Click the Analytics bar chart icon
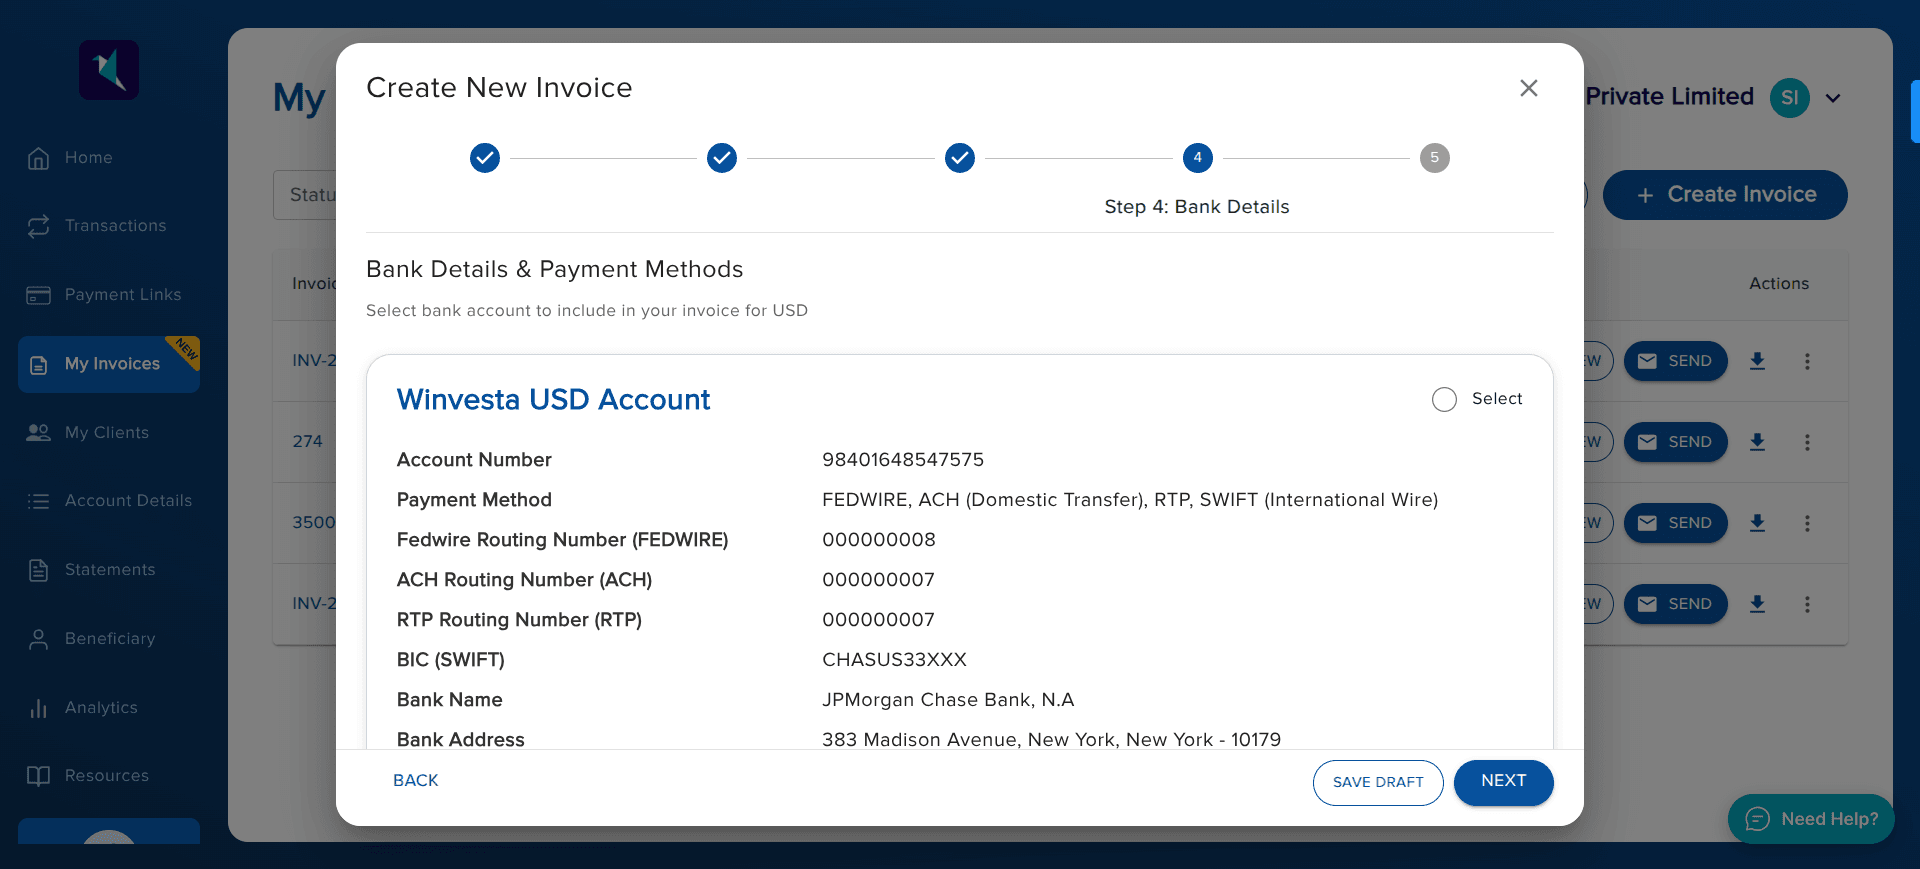This screenshot has height=869, width=1920. pos(38,708)
